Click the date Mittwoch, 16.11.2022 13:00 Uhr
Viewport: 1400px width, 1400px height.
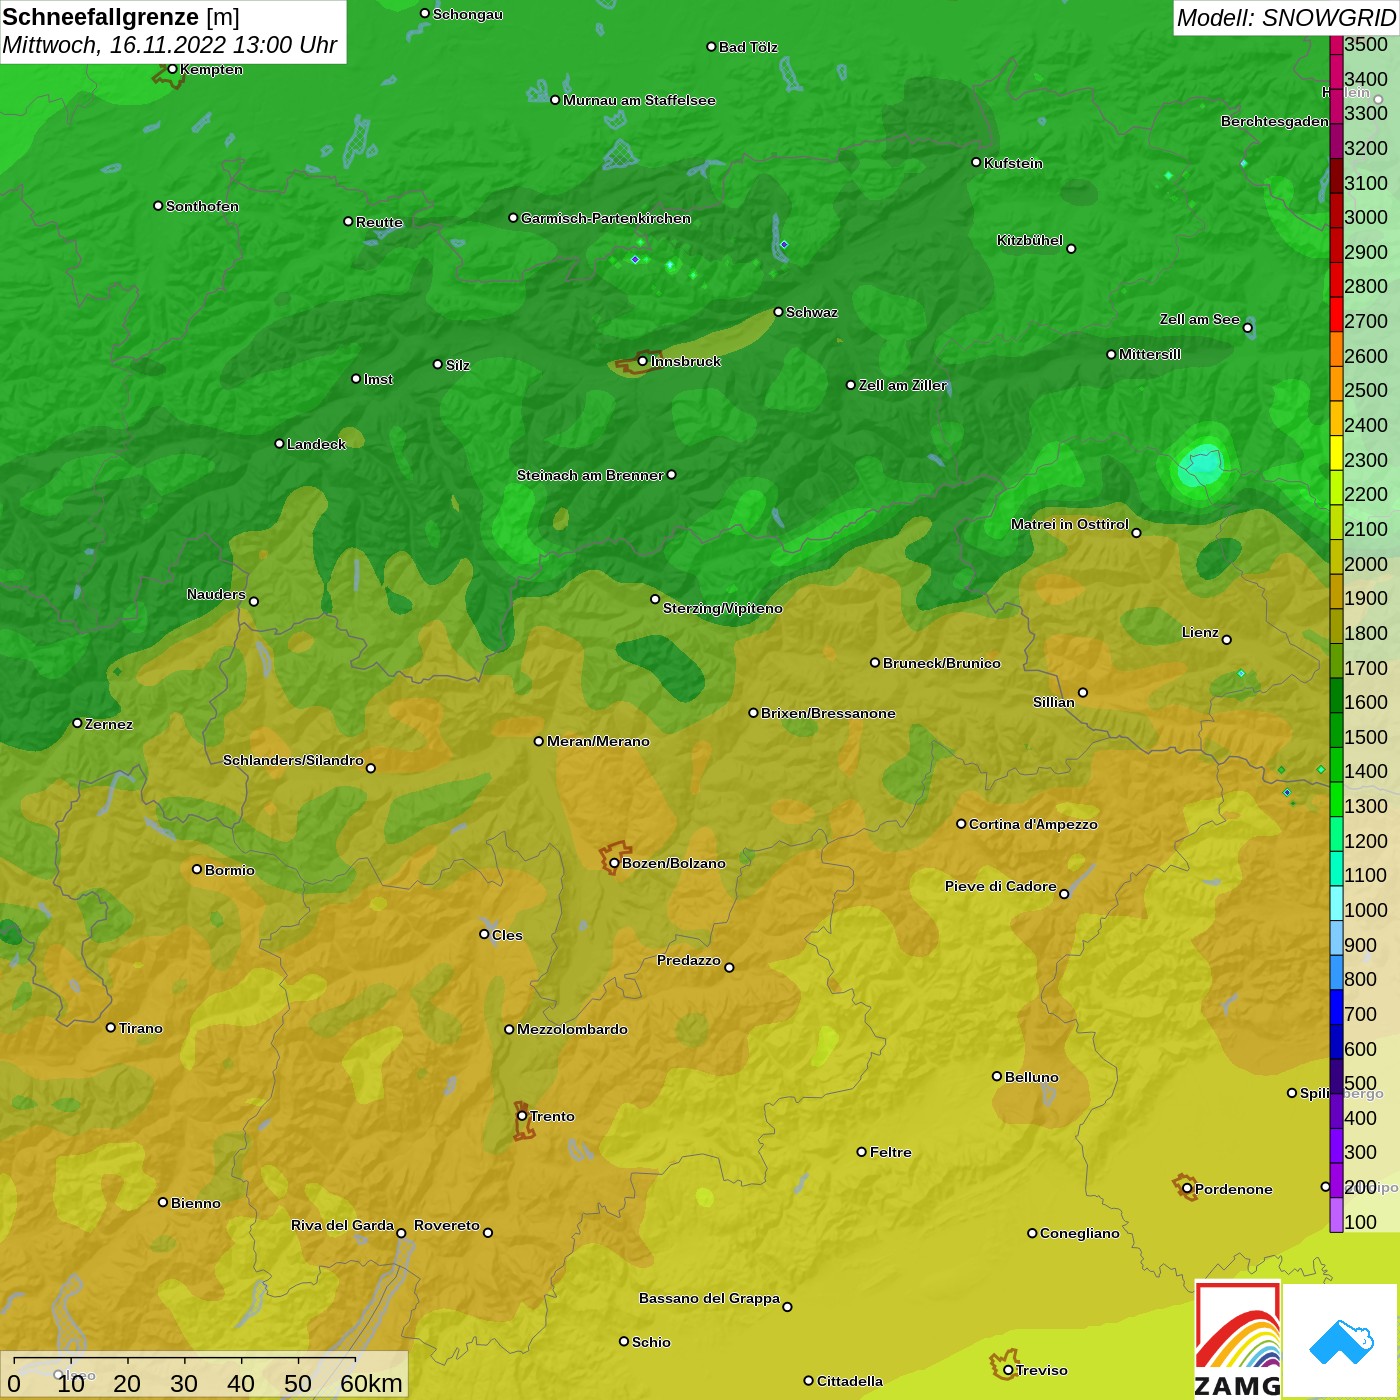(170, 45)
